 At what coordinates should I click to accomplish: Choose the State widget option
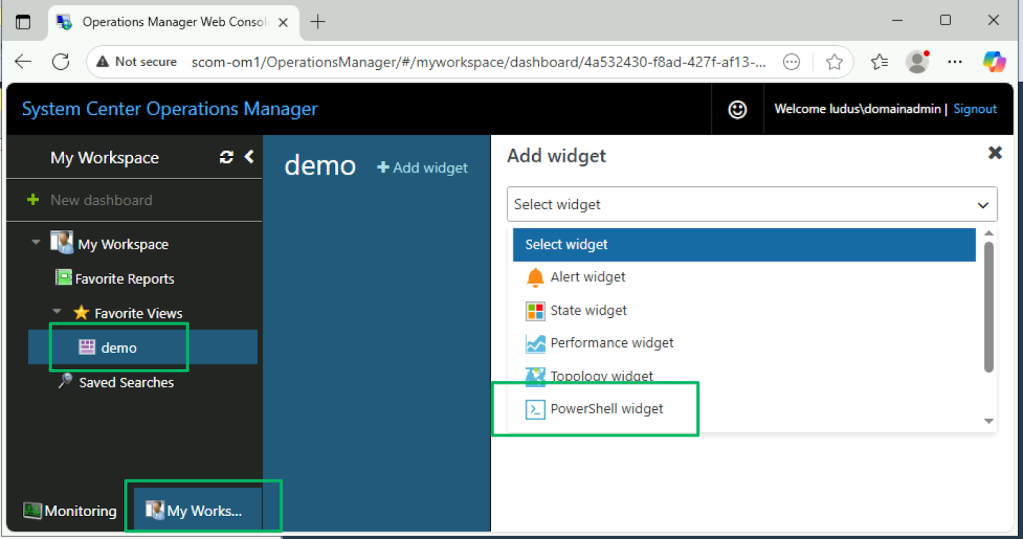coord(588,310)
